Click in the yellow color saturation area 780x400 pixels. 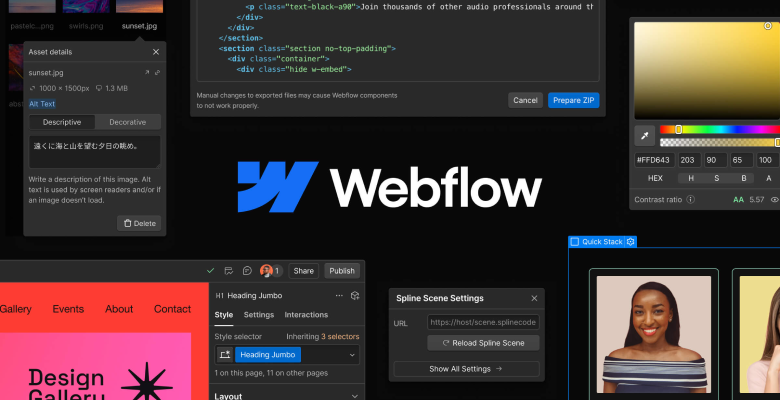[x=707, y=70]
